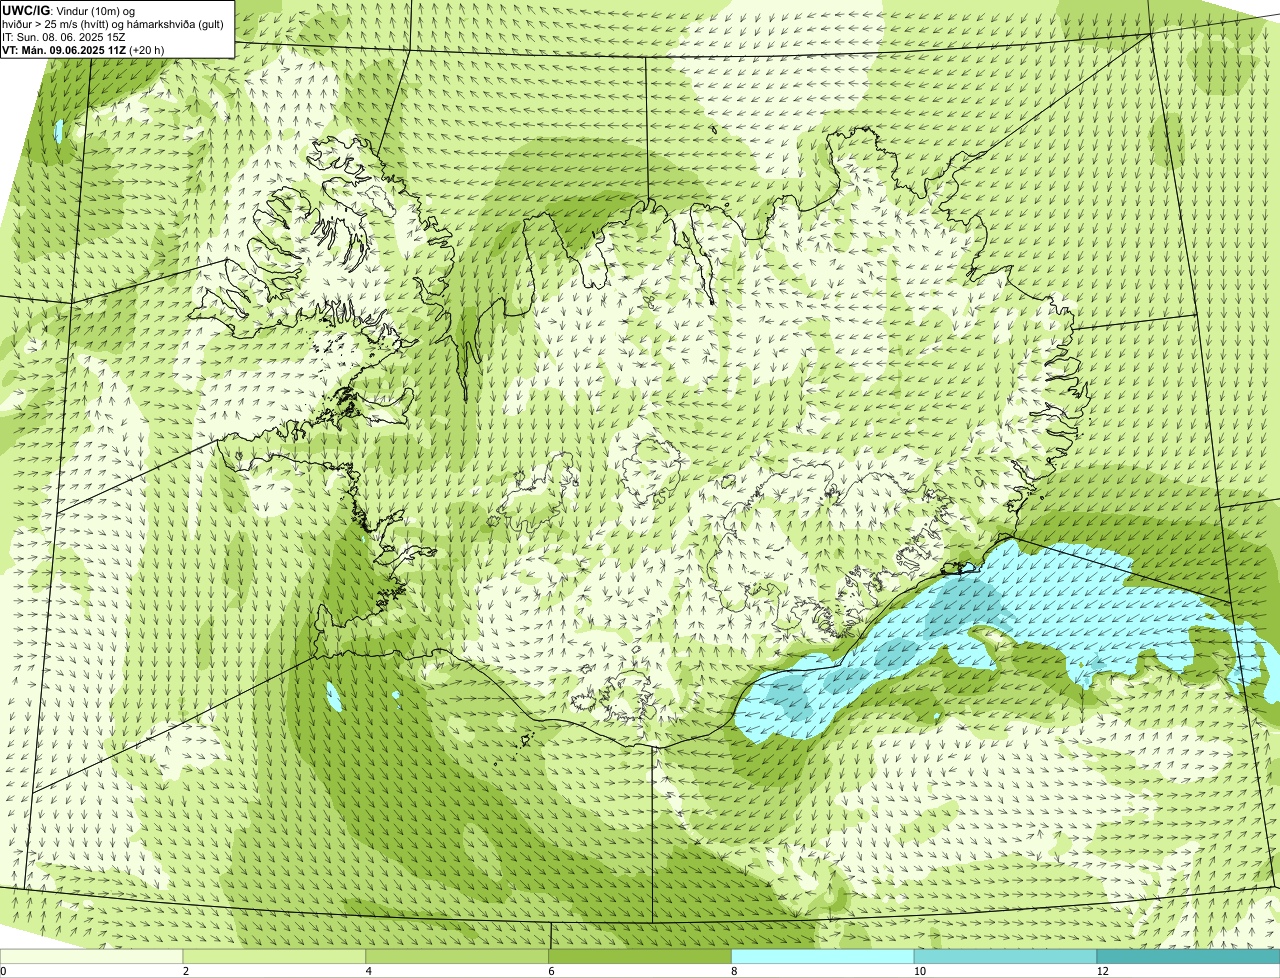Click the 8–10 m/s light cyan swatch
This screenshot has width=1280, height=978.
(823, 957)
